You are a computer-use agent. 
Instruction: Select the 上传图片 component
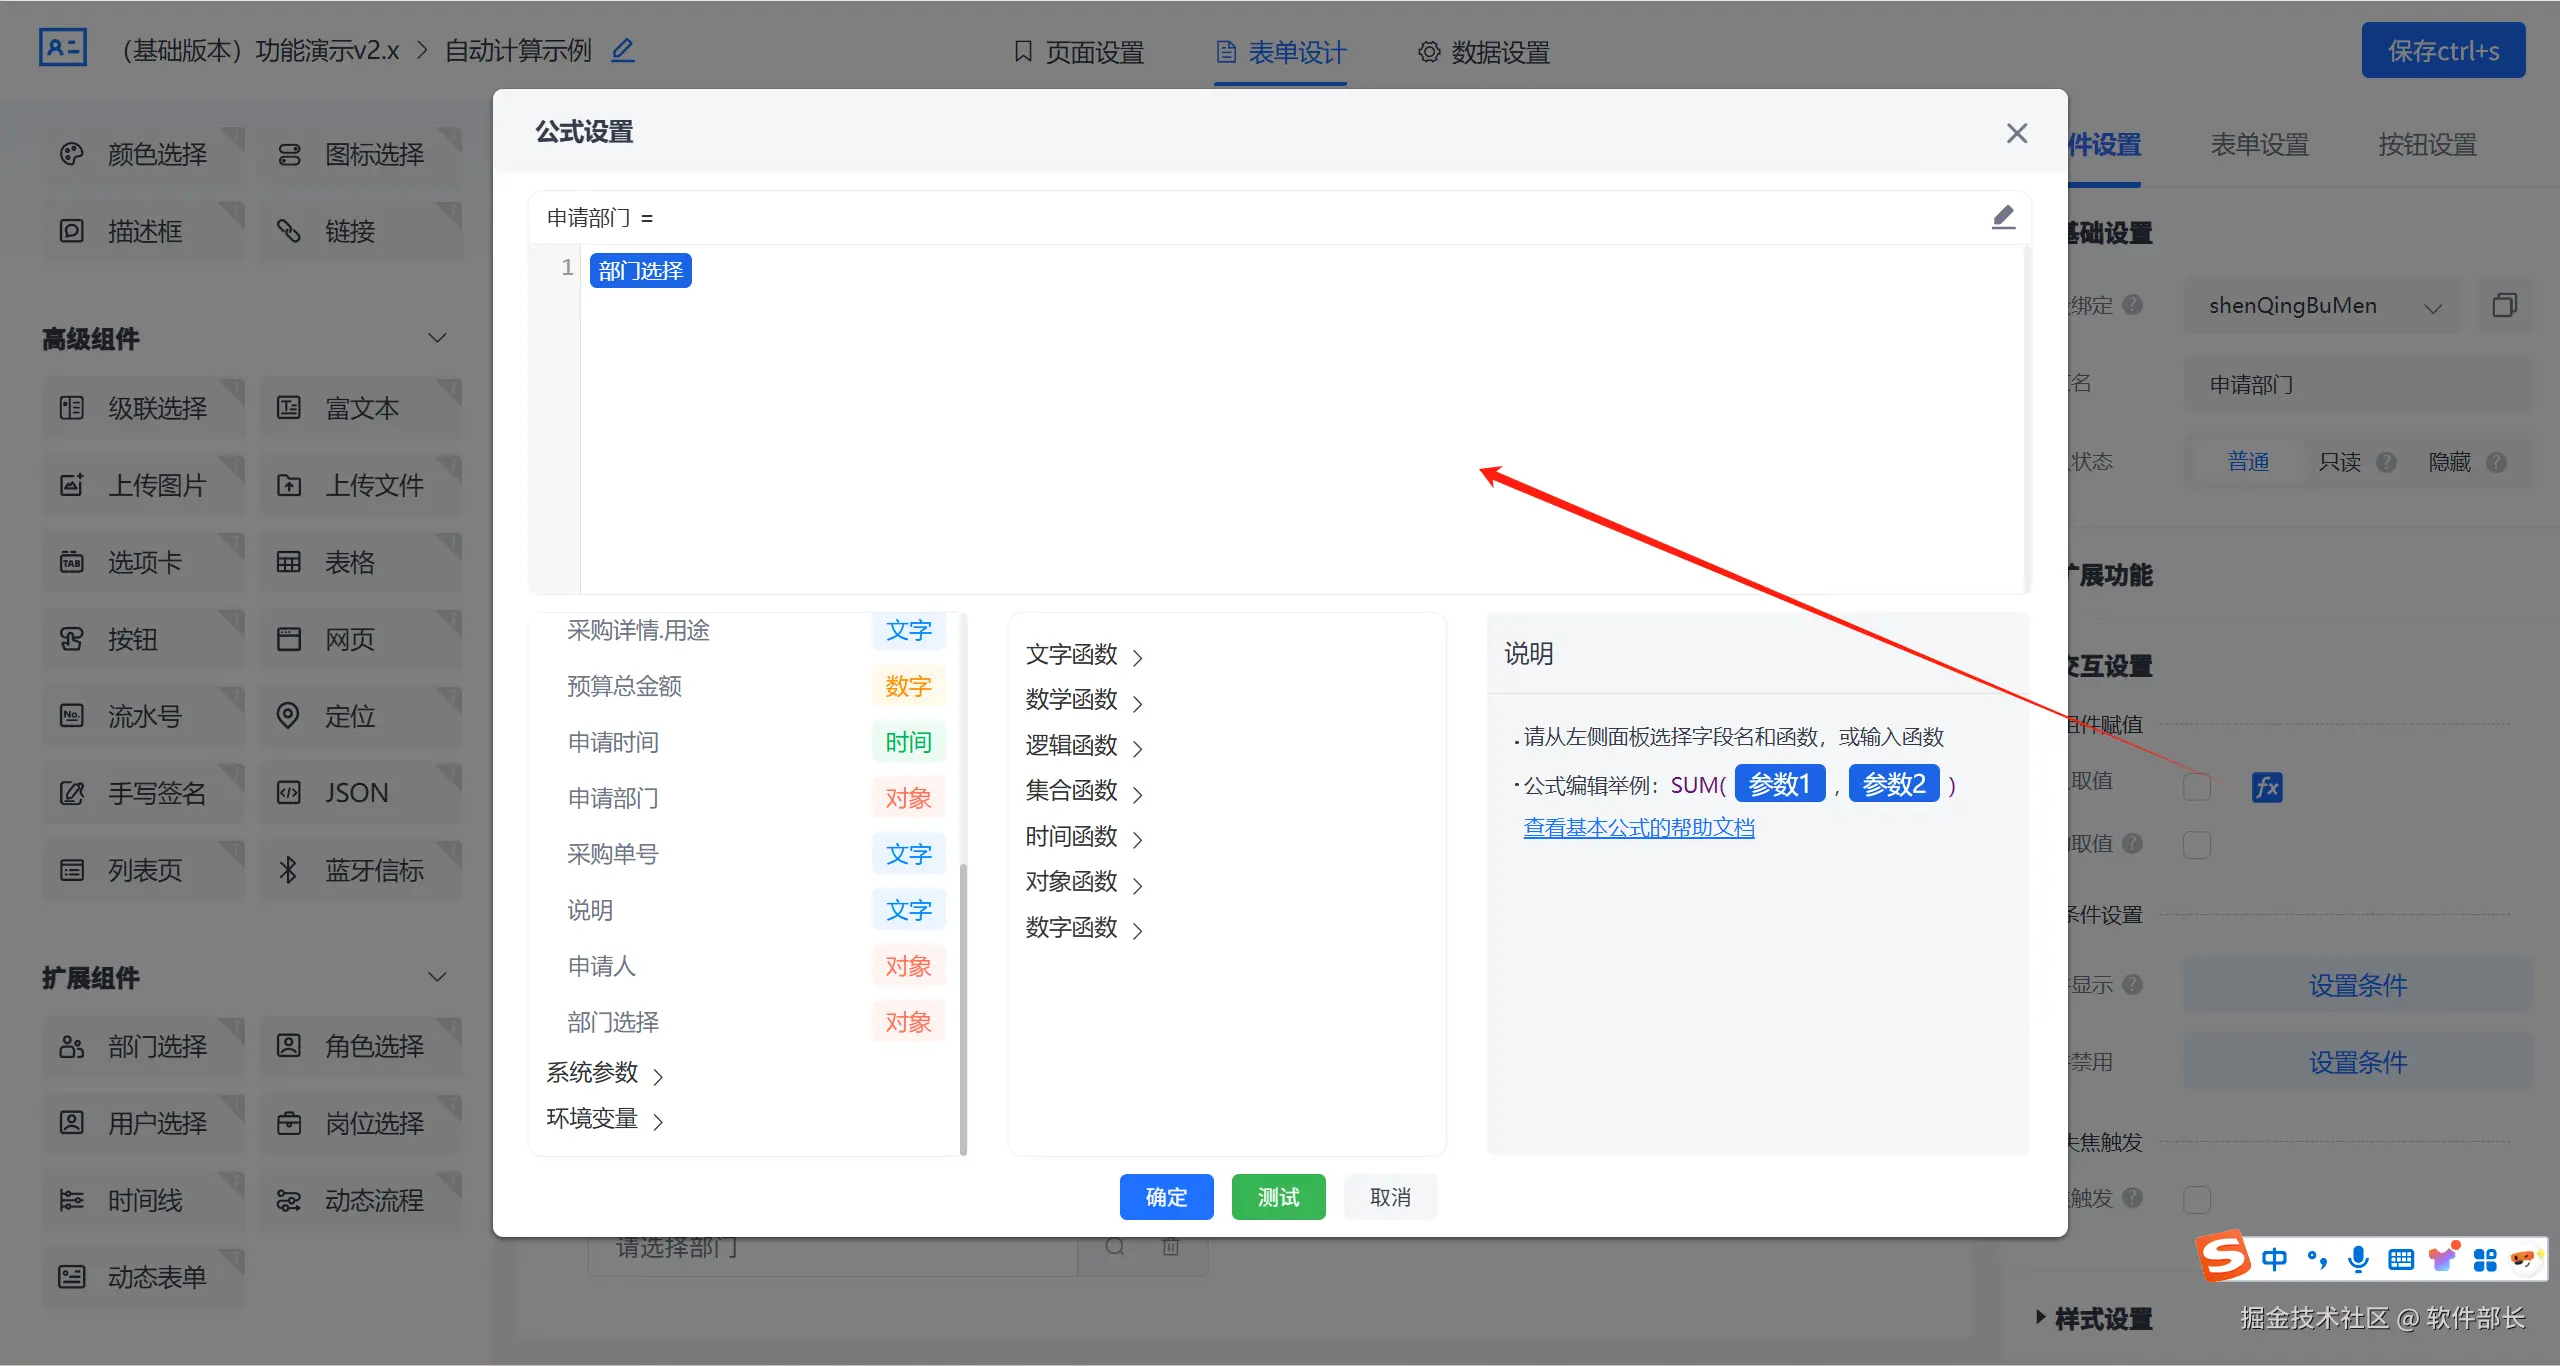click(143, 485)
